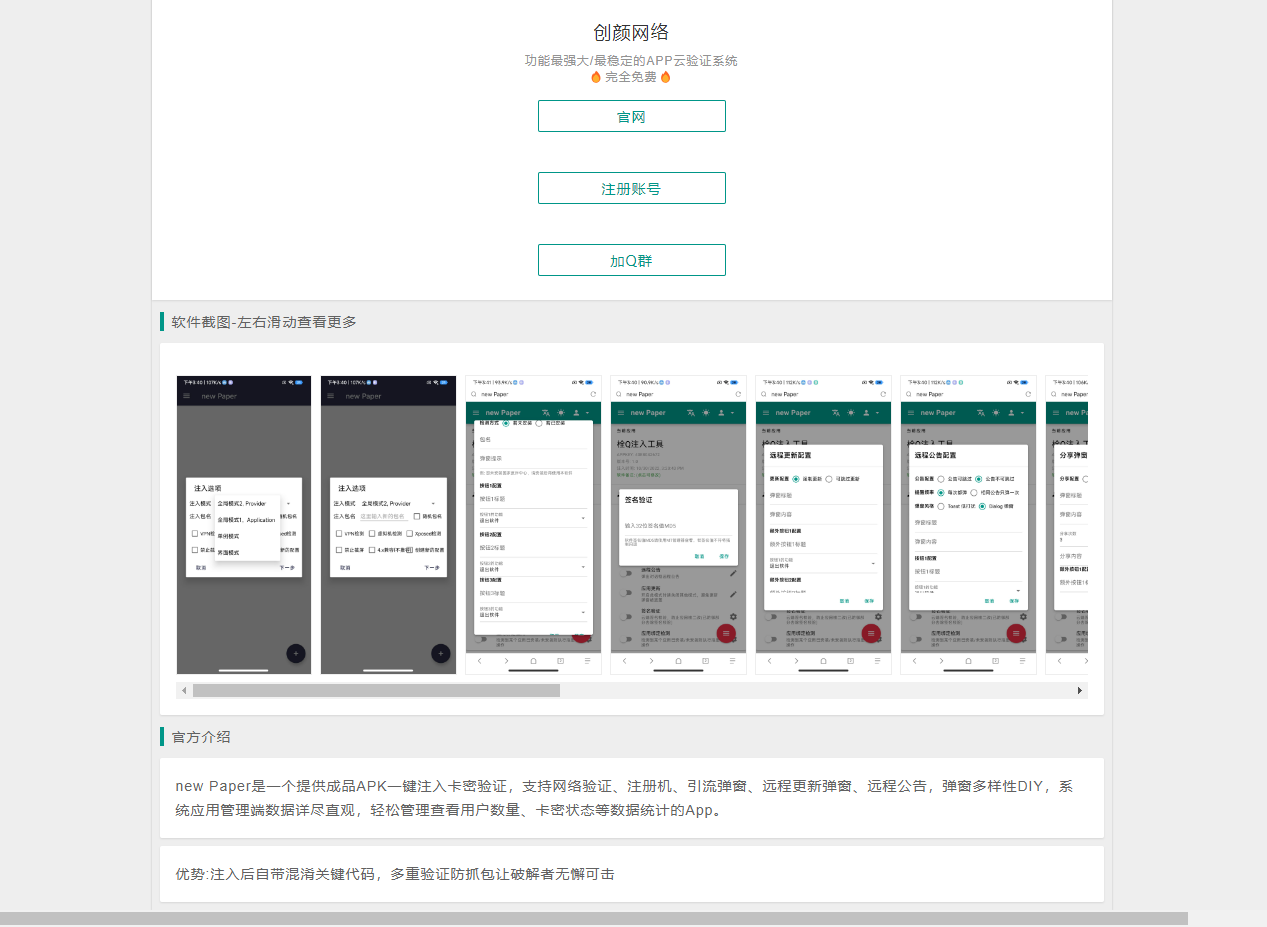Open the 官网 official website button
Viewport: 1267px width, 927px height.
click(x=631, y=116)
